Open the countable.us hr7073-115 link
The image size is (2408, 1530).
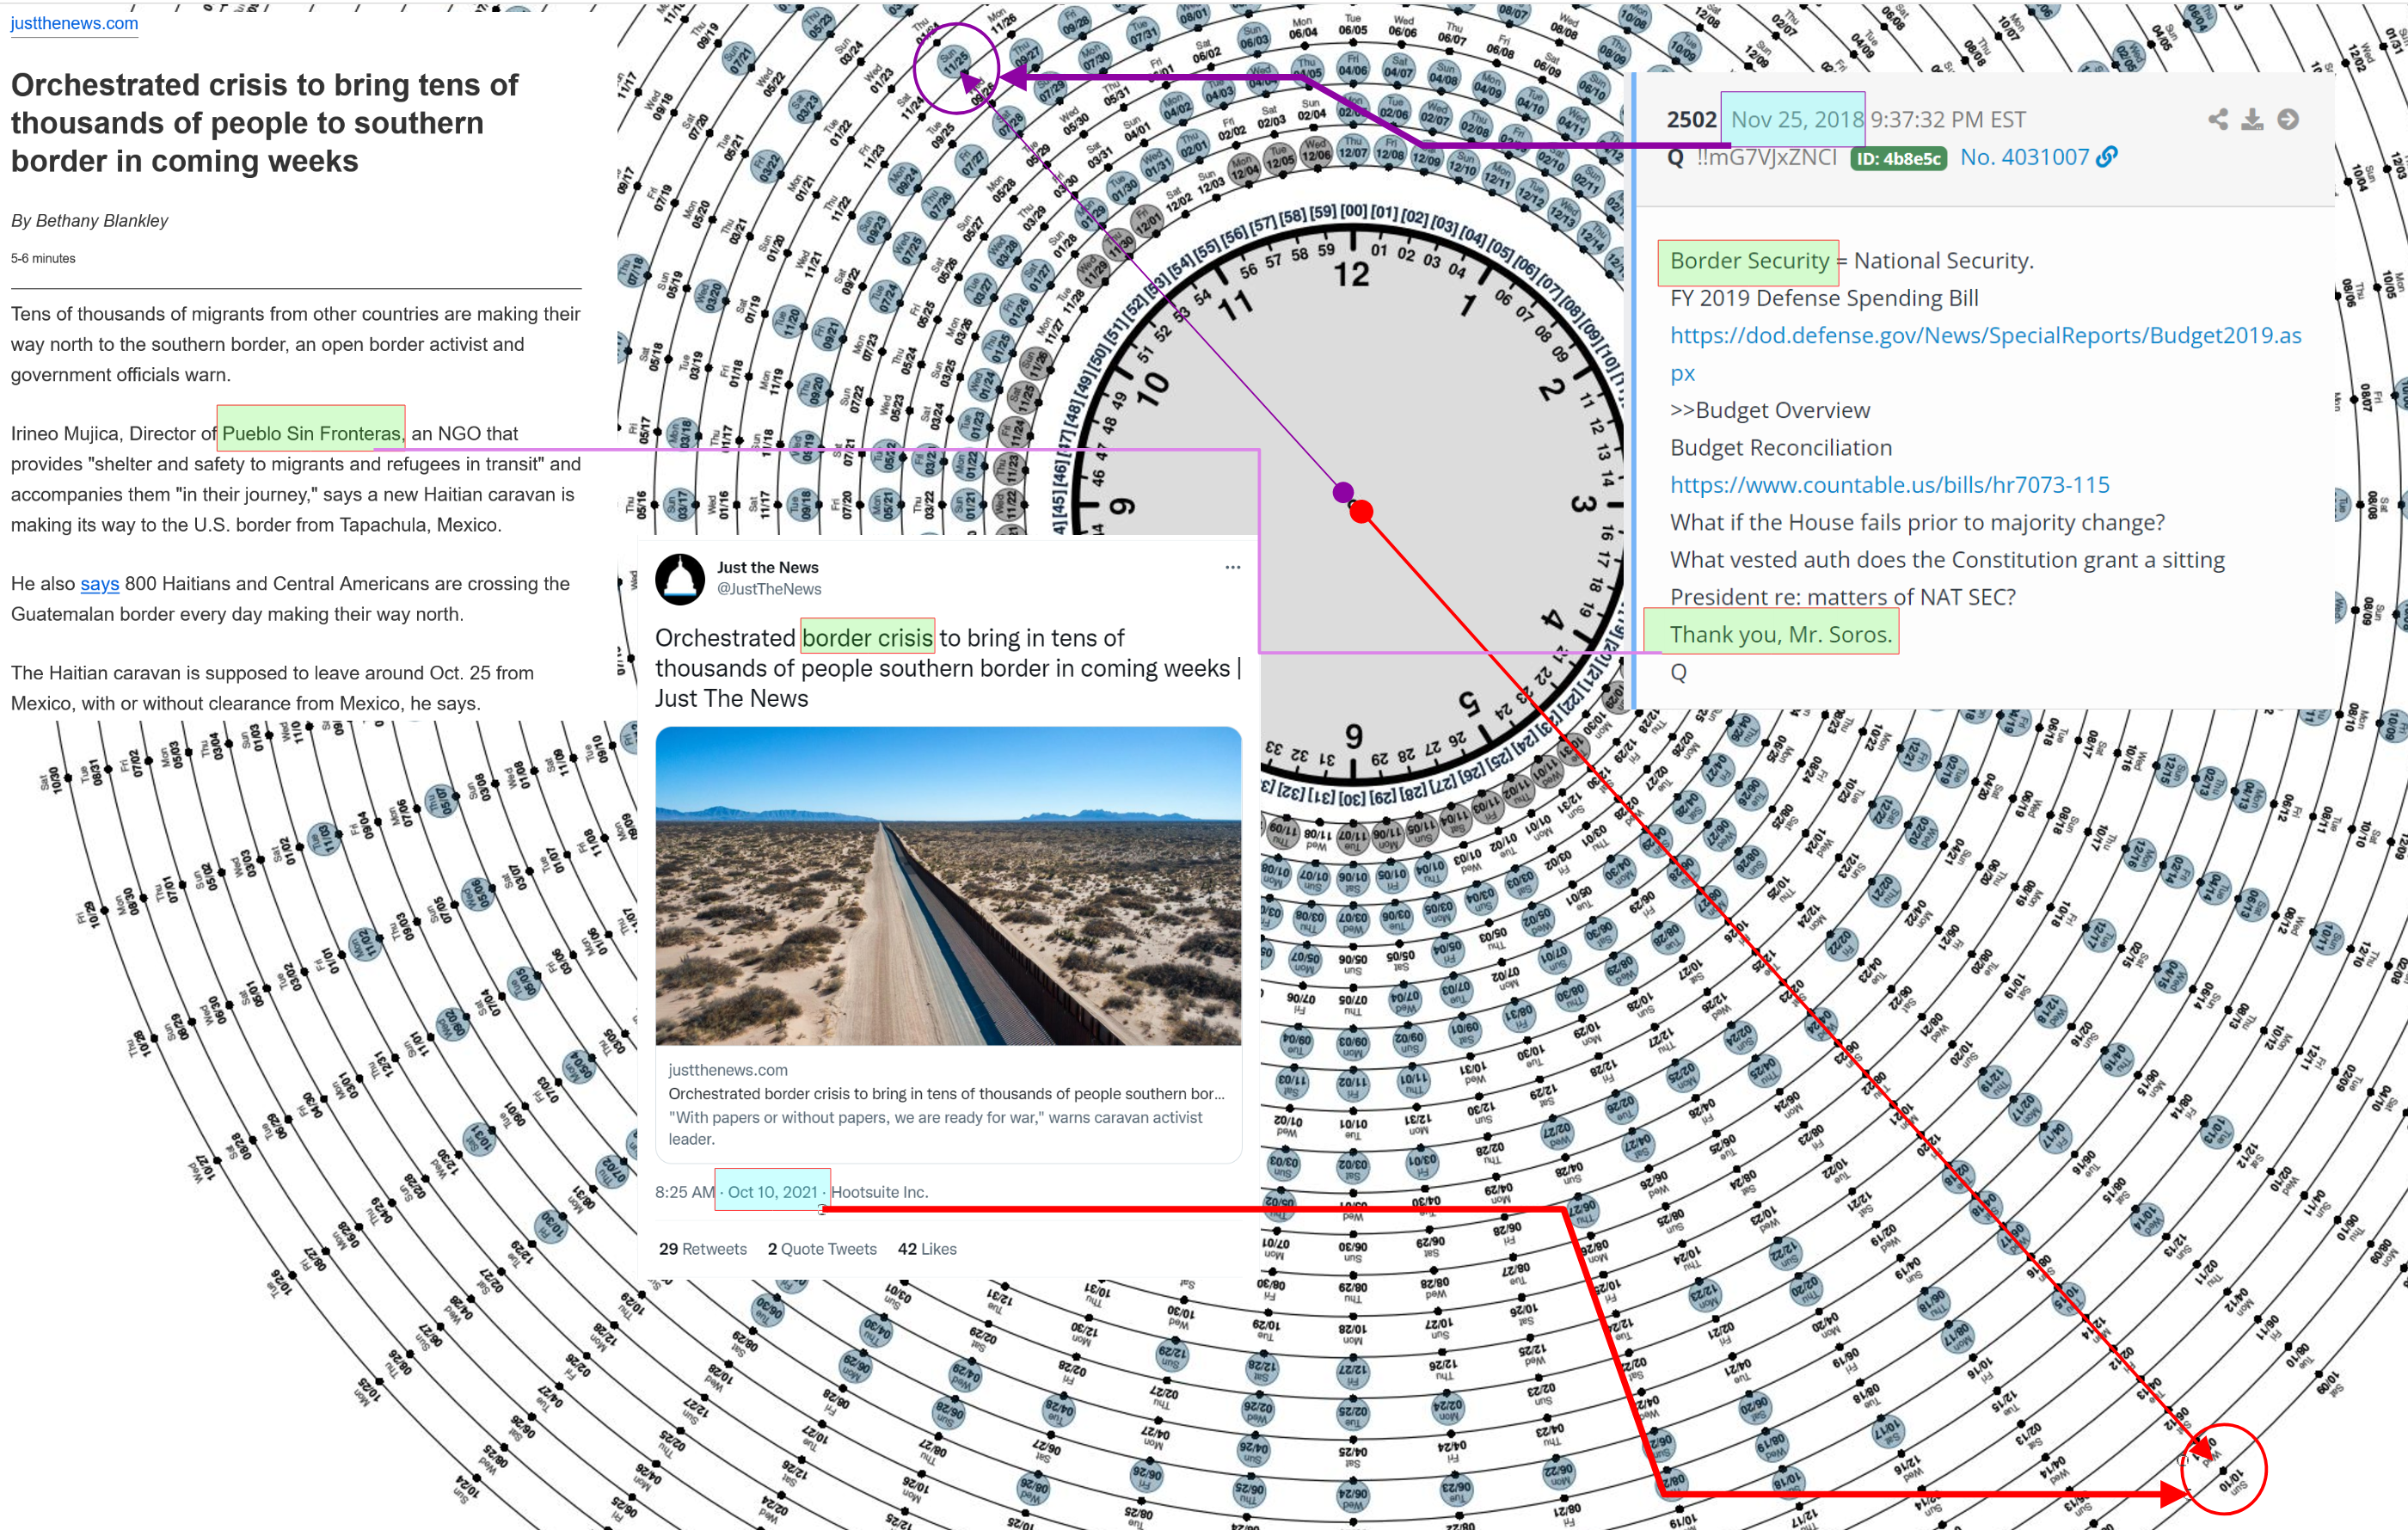coord(1890,485)
